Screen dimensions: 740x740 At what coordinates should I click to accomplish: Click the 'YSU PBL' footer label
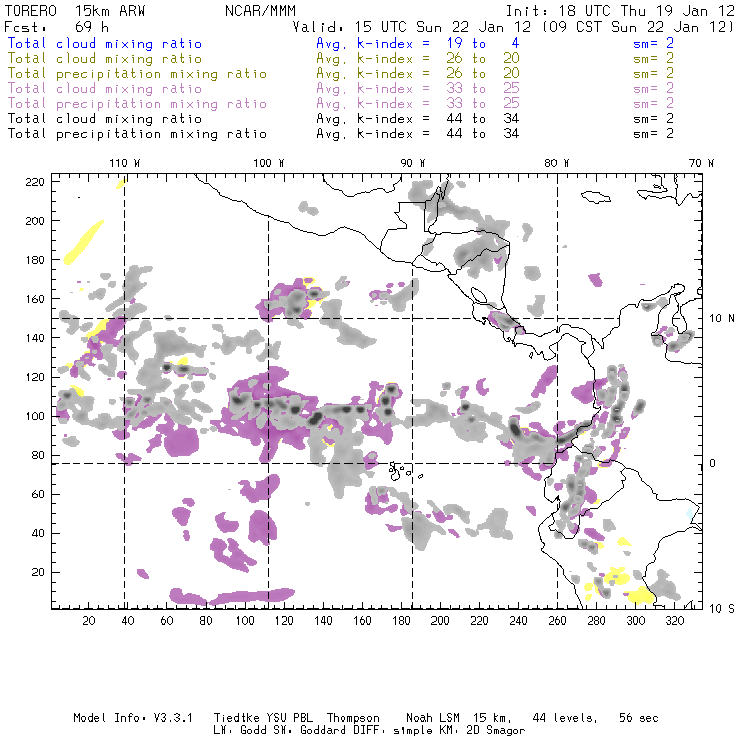tap(289, 718)
